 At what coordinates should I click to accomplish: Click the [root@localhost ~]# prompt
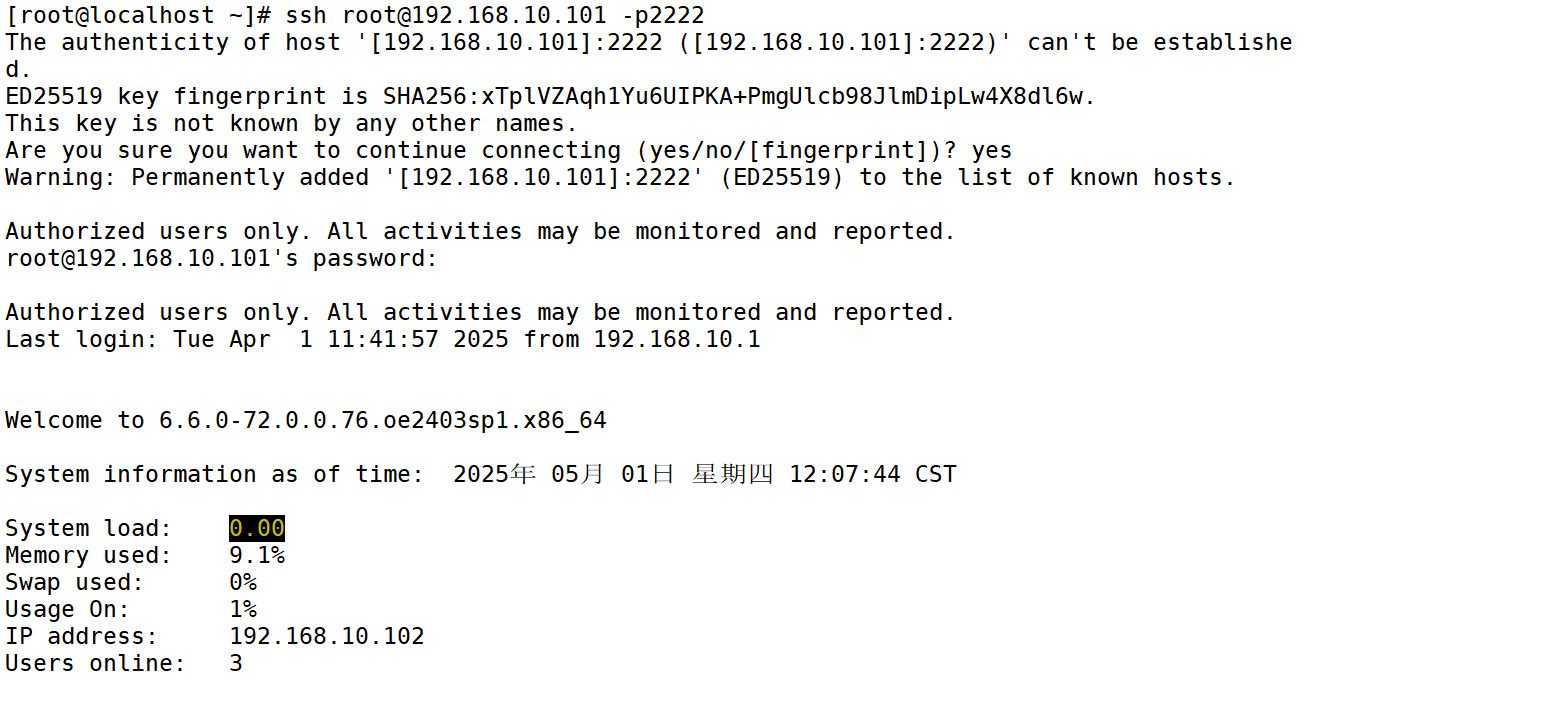[x=138, y=16]
